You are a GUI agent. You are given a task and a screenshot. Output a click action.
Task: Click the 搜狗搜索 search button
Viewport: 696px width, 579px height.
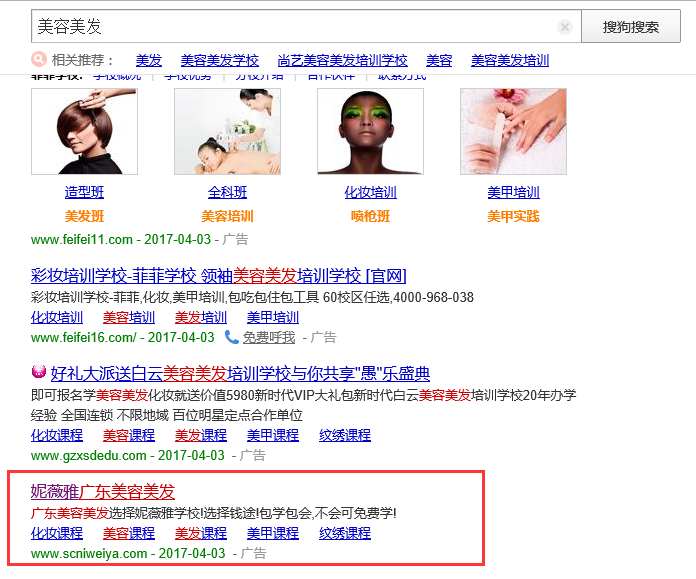[631, 27]
